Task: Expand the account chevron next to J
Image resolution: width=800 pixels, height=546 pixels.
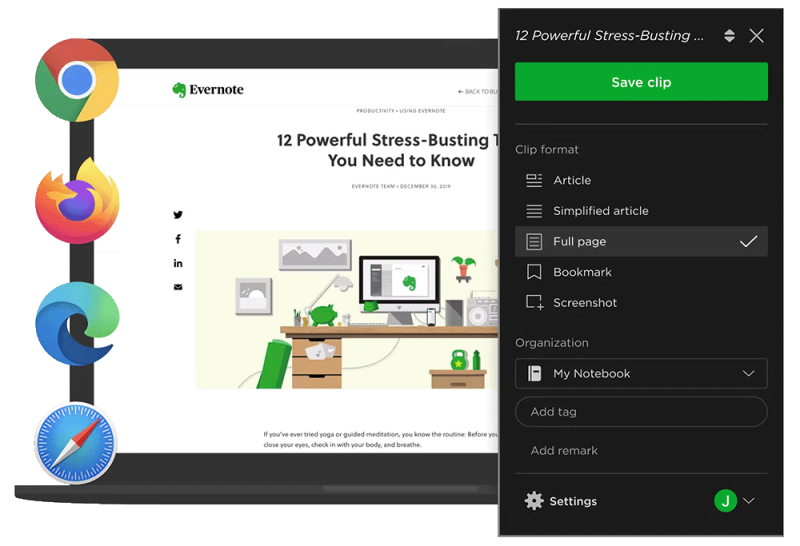Action: tap(748, 501)
